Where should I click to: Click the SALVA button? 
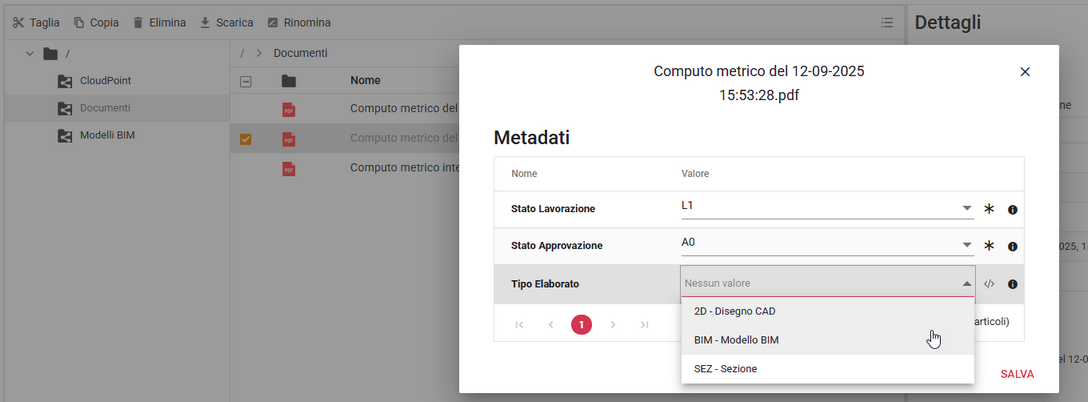(x=1017, y=374)
